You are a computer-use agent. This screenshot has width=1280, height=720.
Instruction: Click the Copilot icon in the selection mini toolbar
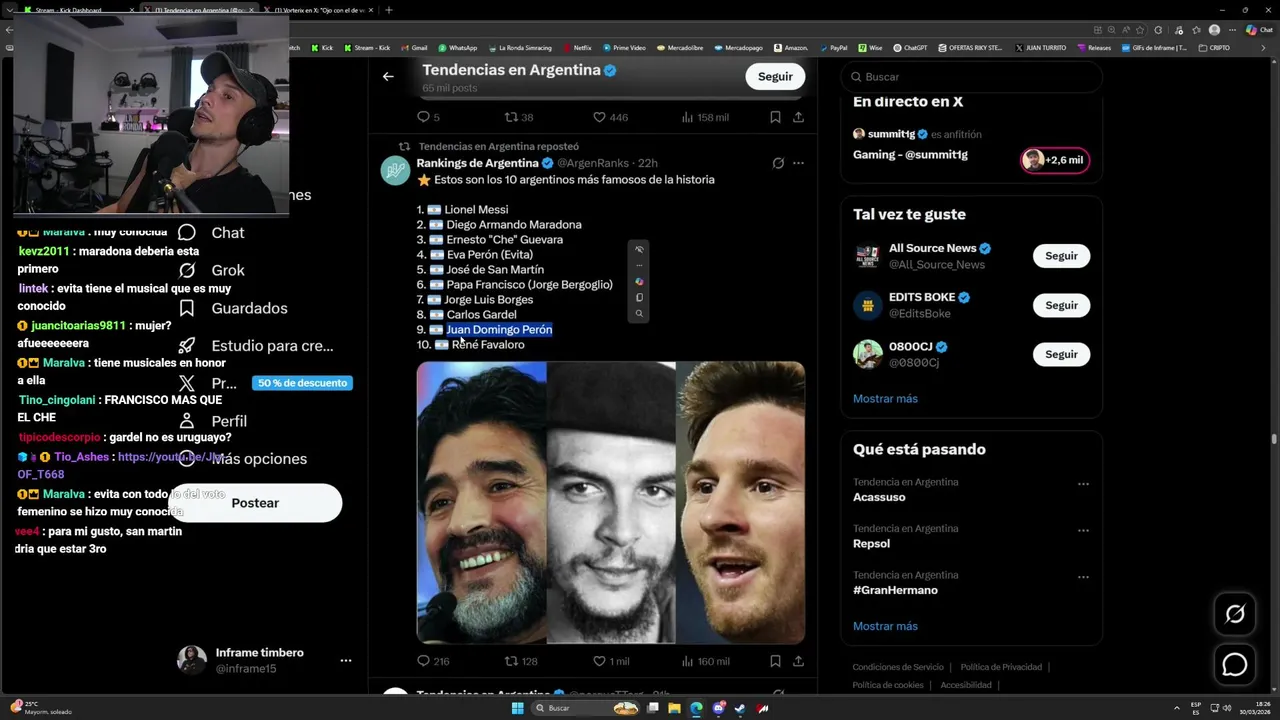click(639, 282)
